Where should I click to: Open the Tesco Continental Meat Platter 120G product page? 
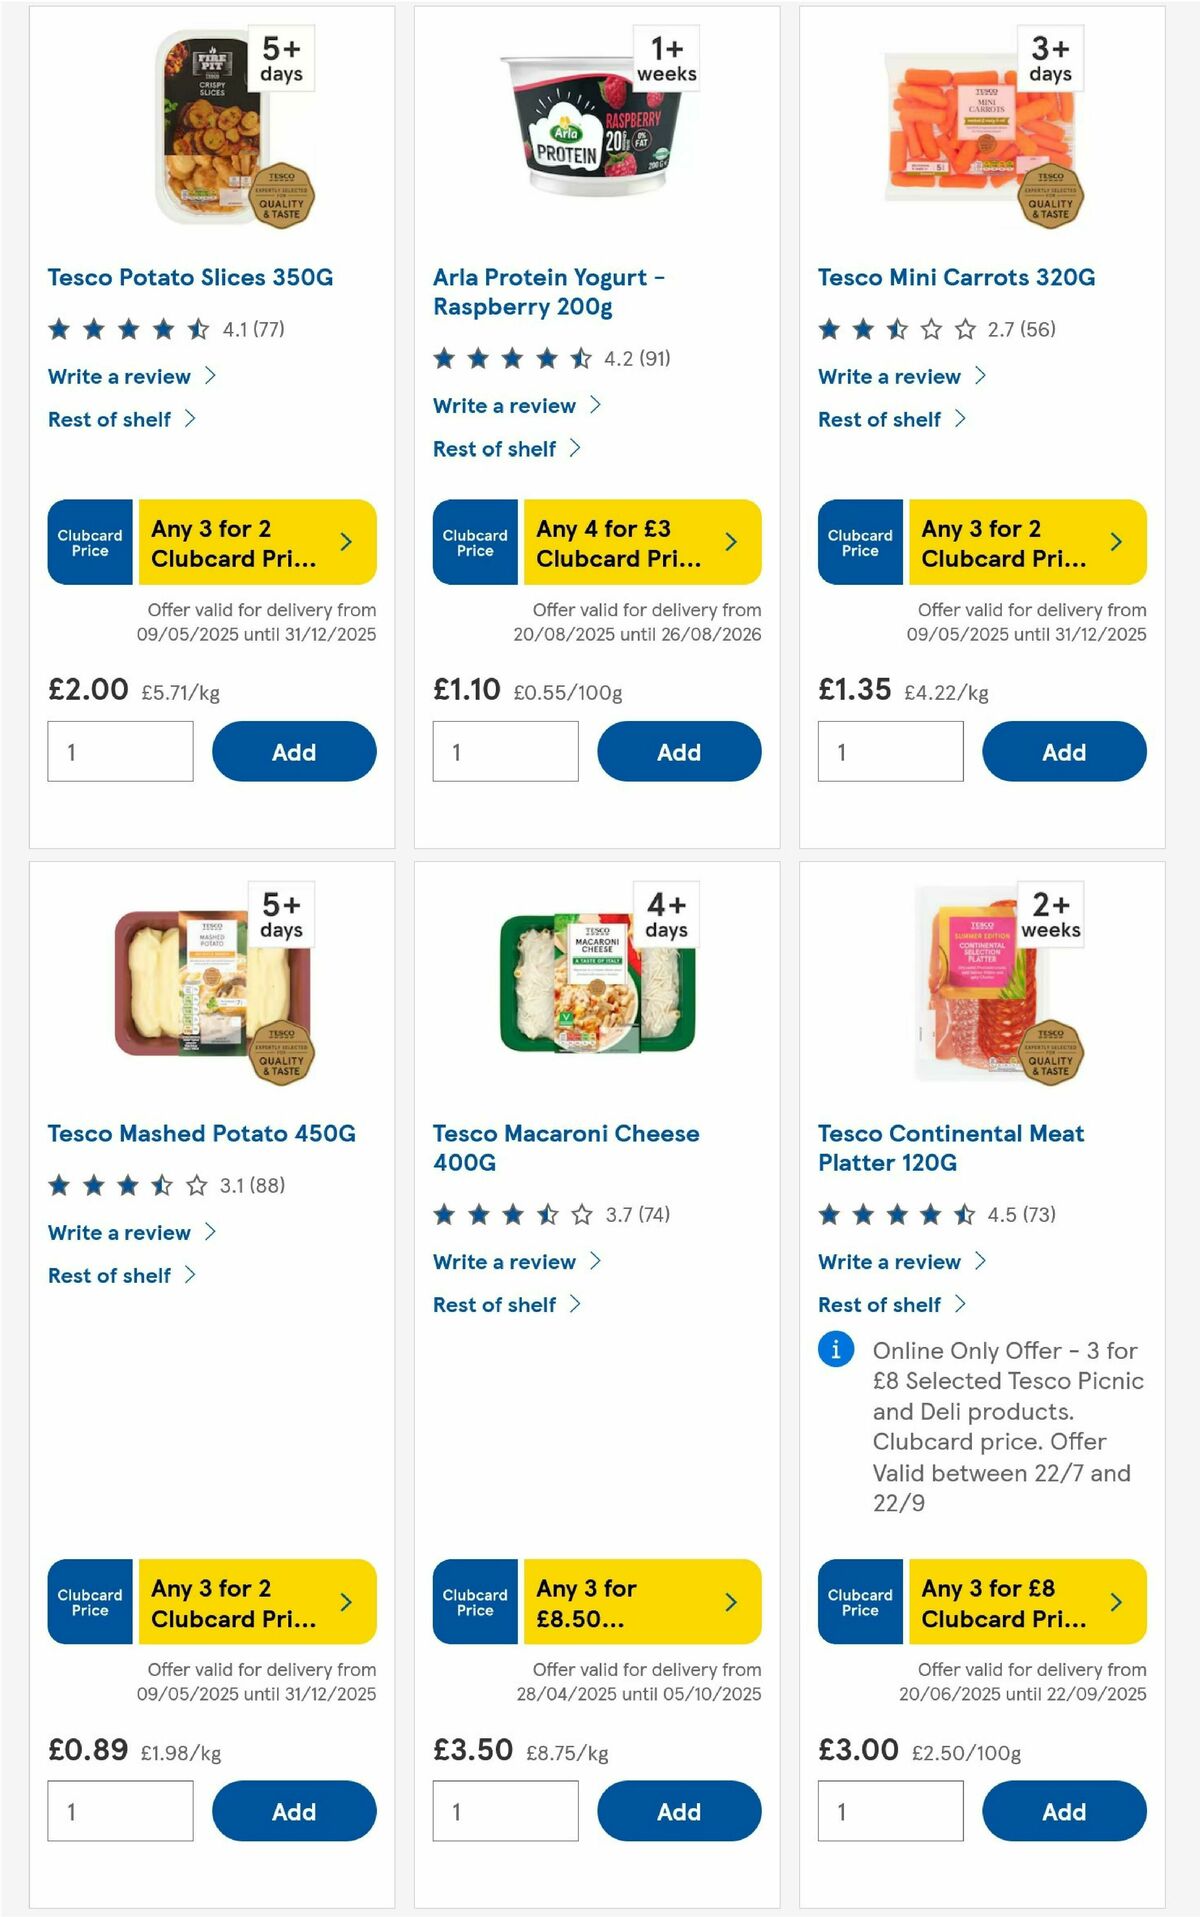coord(950,1148)
